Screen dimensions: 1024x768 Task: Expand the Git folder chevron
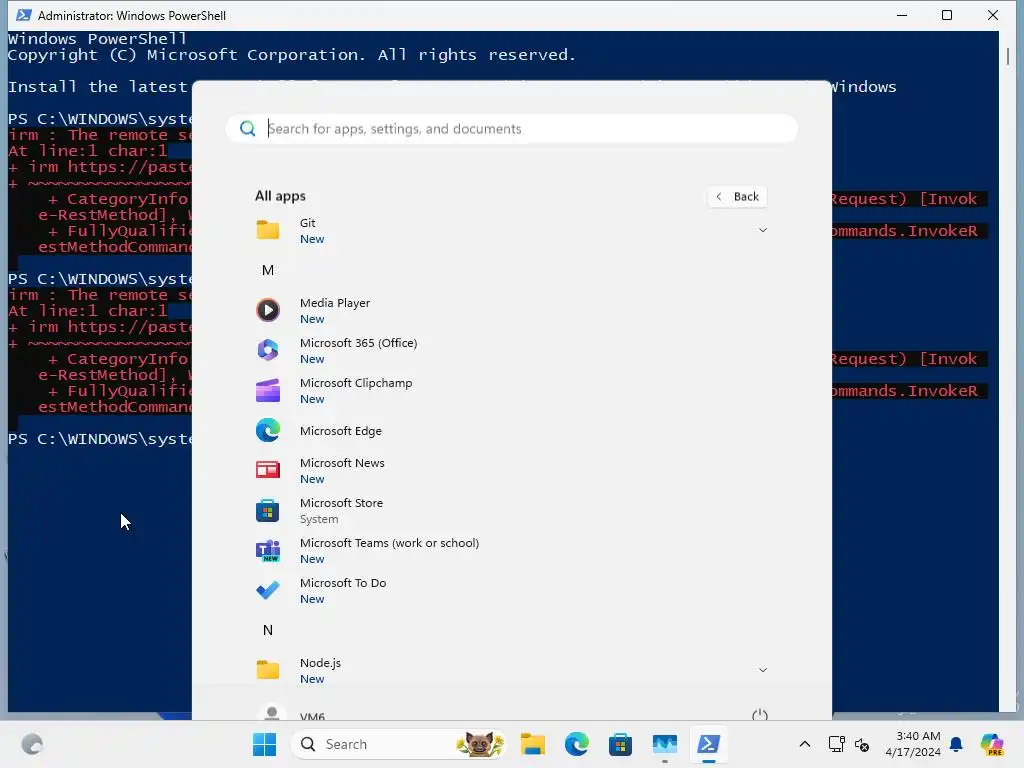[x=762, y=230]
